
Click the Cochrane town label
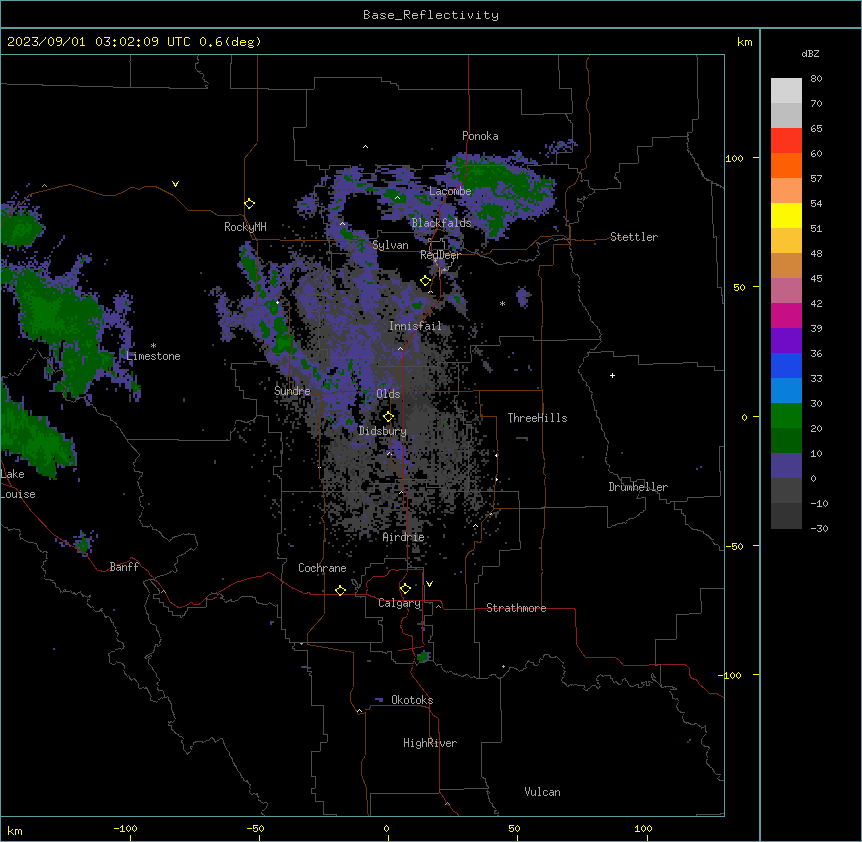(322, 568)
